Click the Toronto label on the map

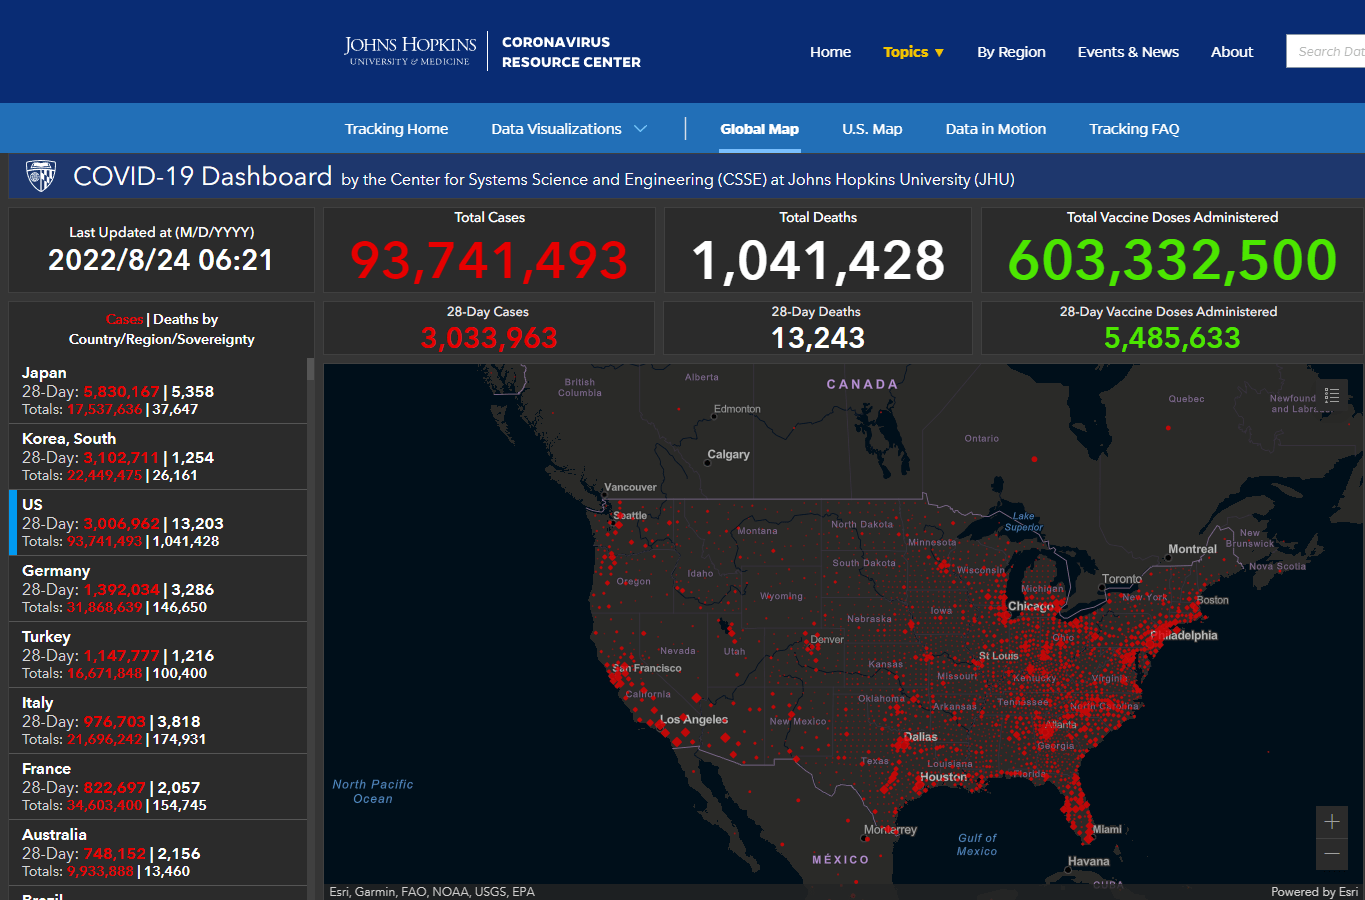(1122, 579)
